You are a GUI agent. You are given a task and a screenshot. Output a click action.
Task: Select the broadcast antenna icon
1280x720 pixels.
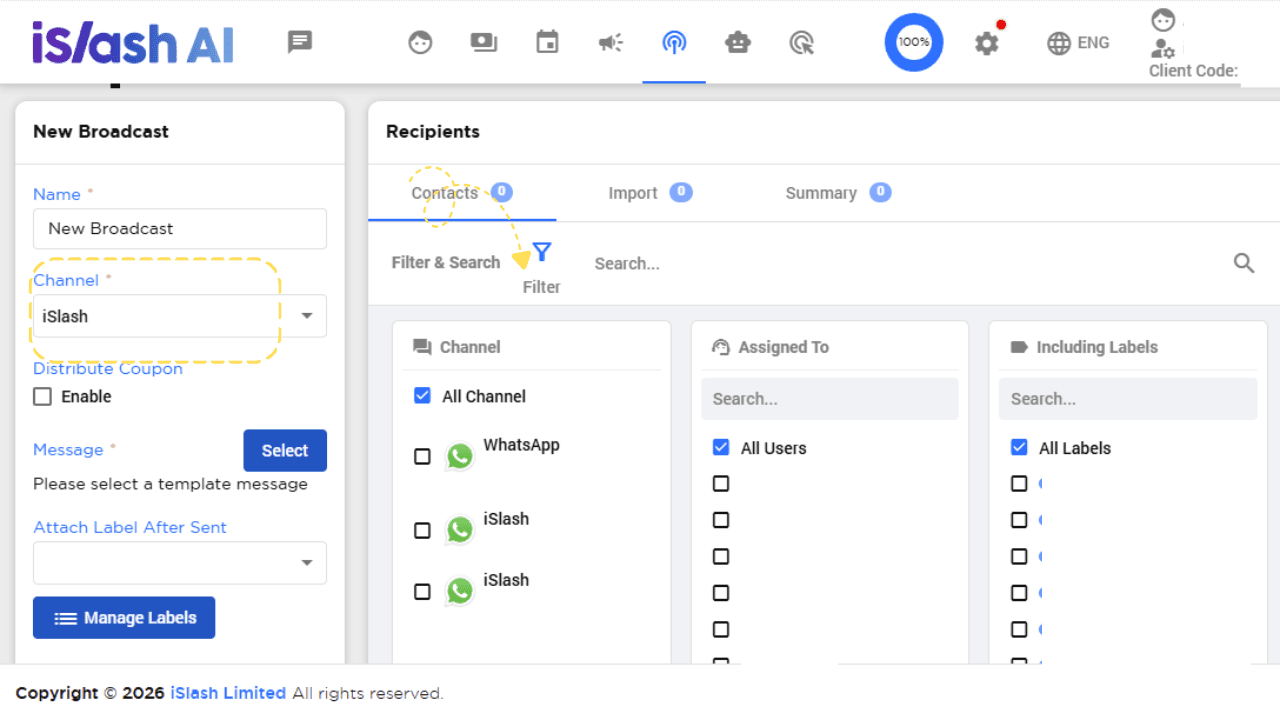click(674, 43)
